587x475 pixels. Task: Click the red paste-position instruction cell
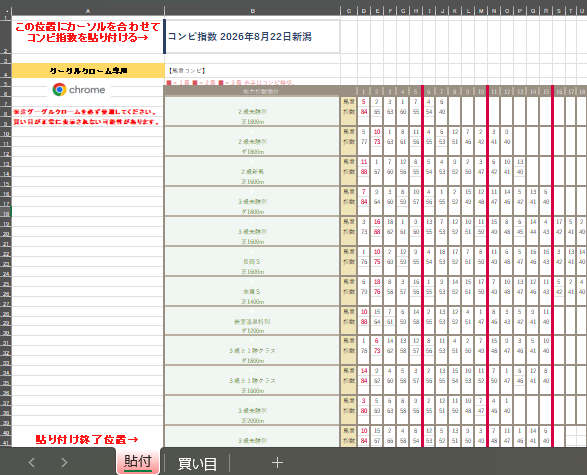(88, 32)
